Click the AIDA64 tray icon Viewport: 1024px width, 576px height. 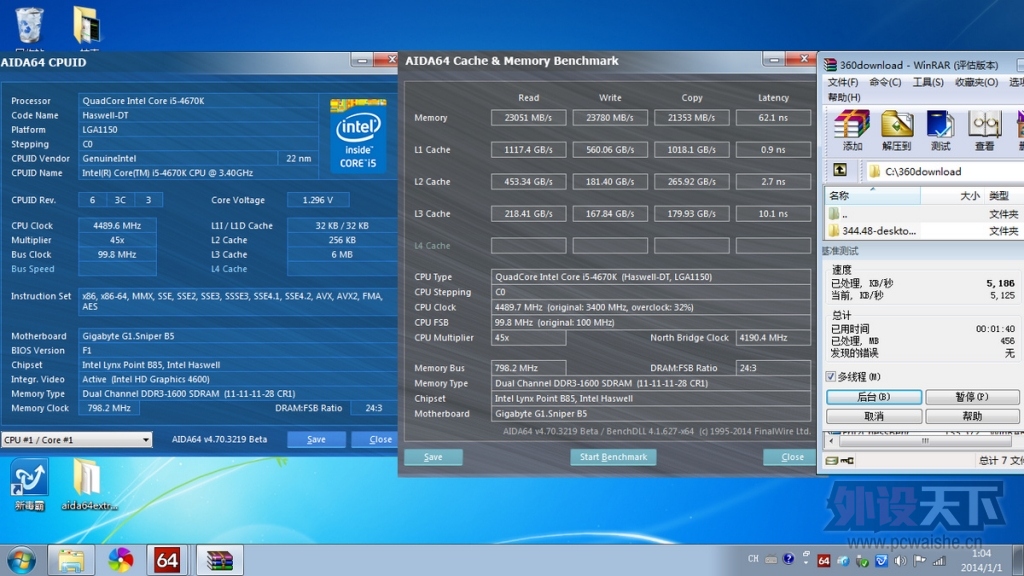(x=824, y=560)
